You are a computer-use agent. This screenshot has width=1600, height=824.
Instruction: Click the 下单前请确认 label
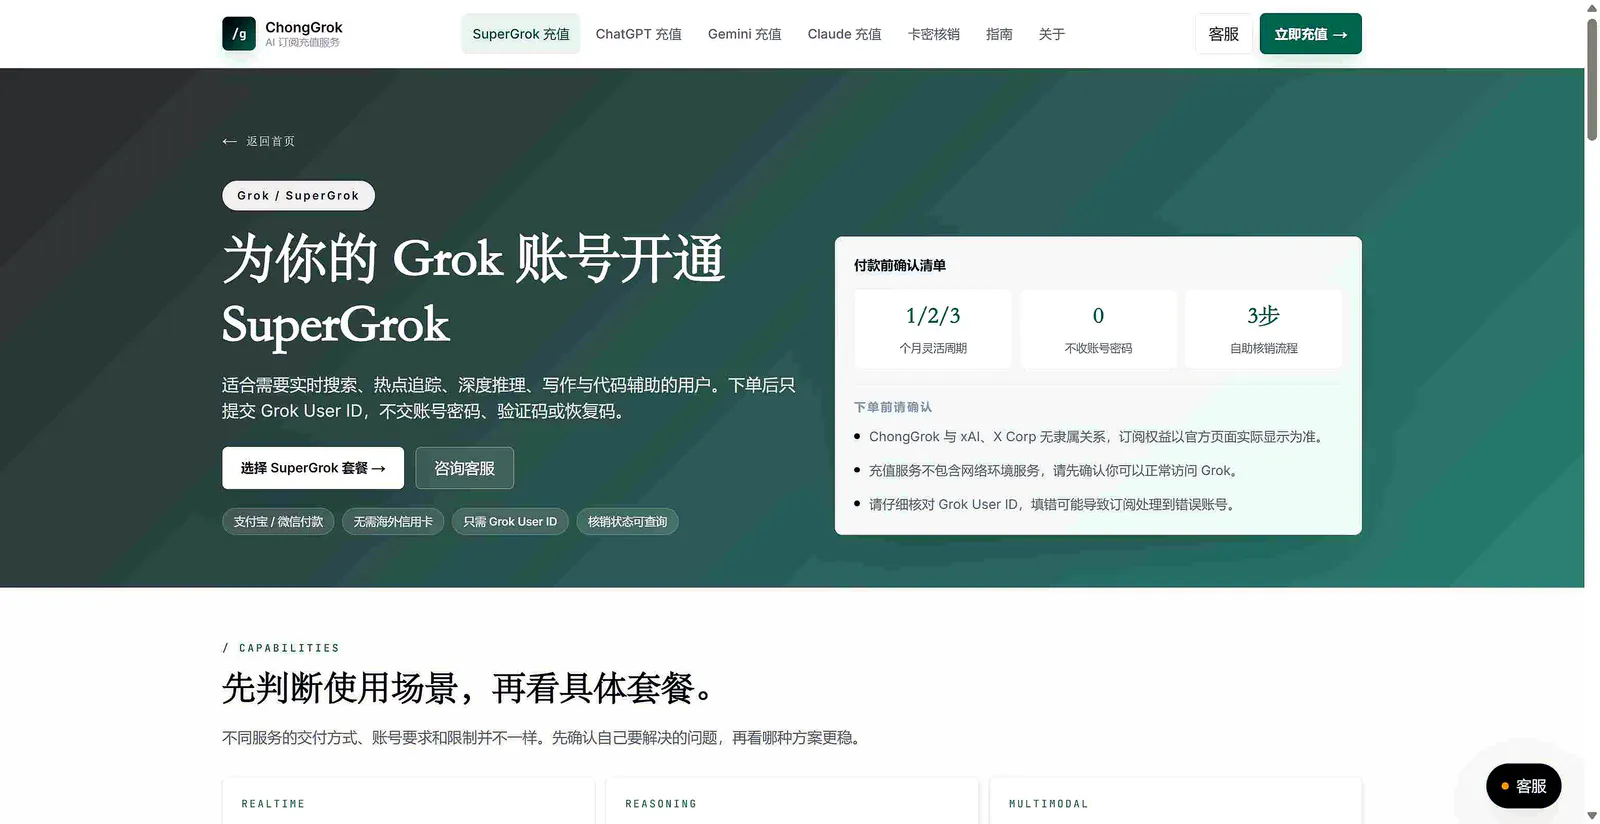pos(893,408)
